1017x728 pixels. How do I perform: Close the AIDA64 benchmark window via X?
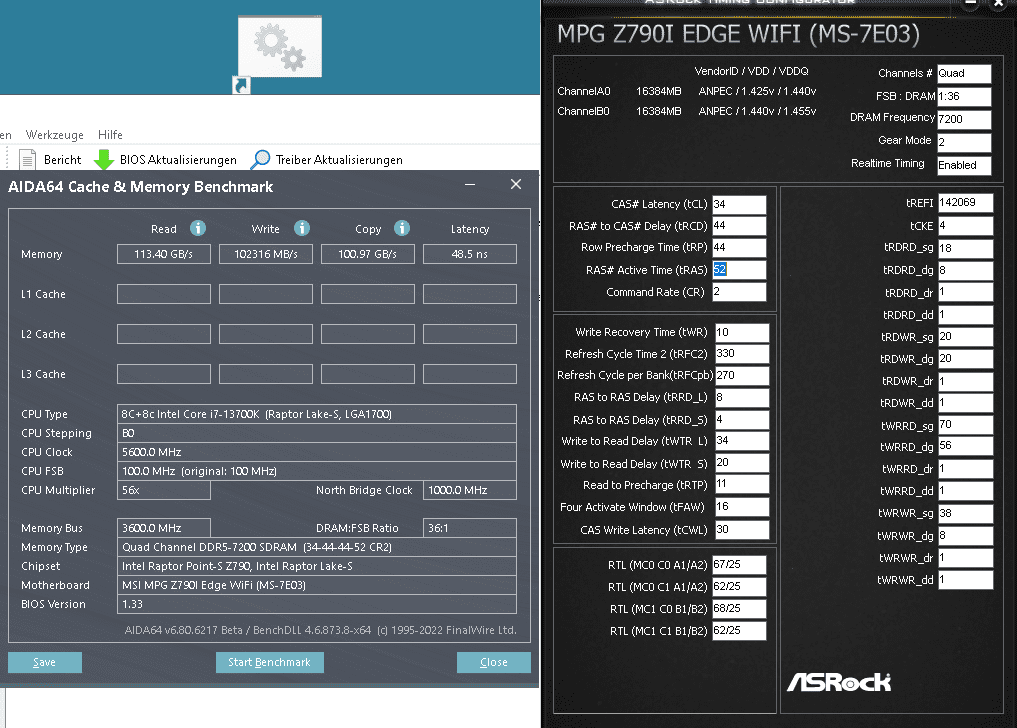[x=516, y=184]
